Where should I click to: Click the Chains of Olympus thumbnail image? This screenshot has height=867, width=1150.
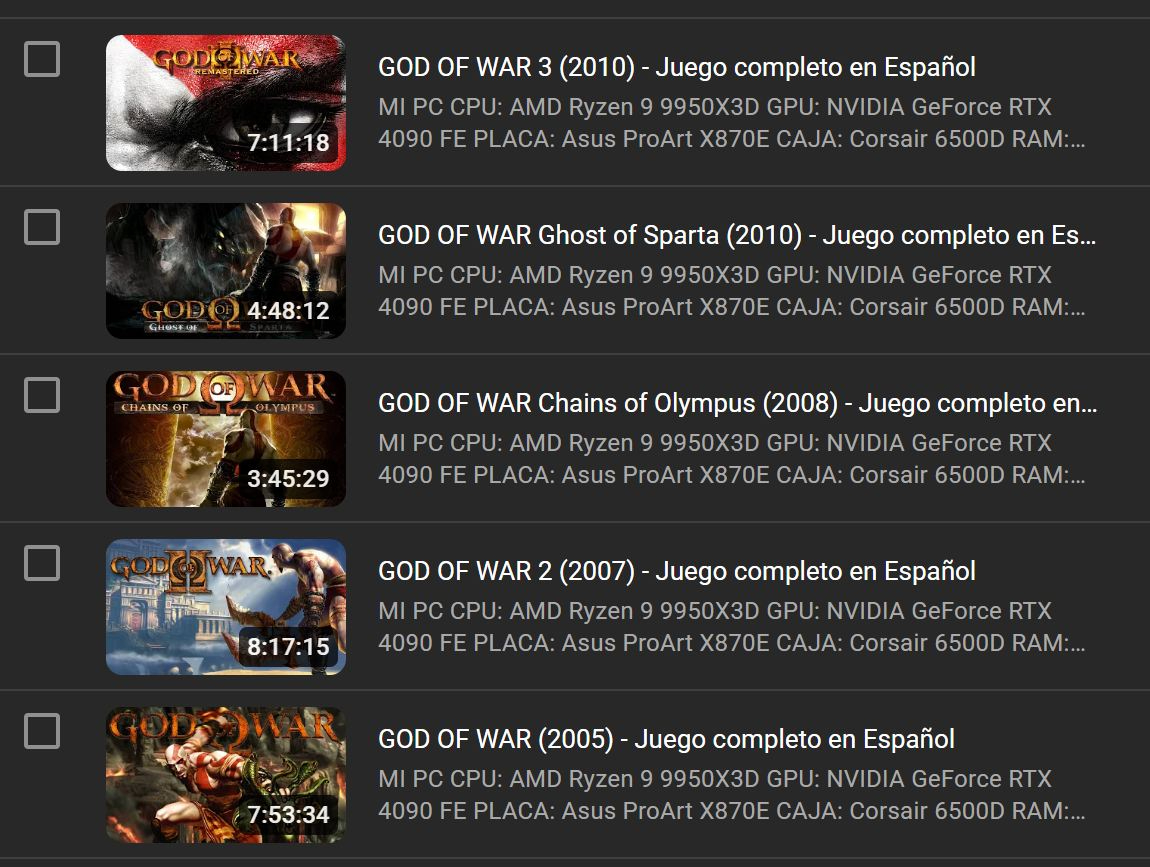pyautogui.click(x=226, y=439)
